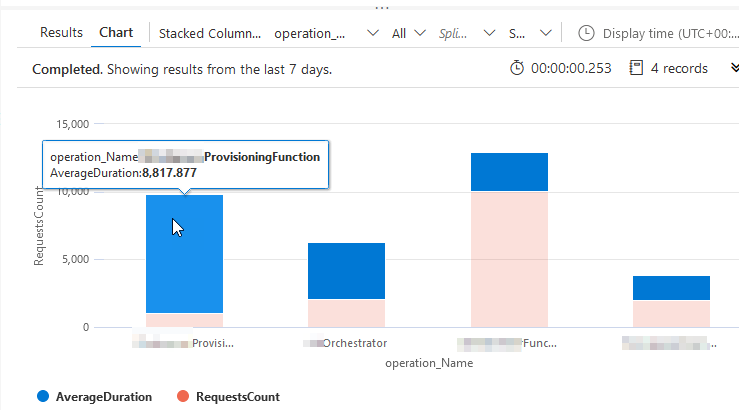The height and width of the screenshot is (410, 739).
Task: Switch to the Results tab
Action: tap(61, 32)
